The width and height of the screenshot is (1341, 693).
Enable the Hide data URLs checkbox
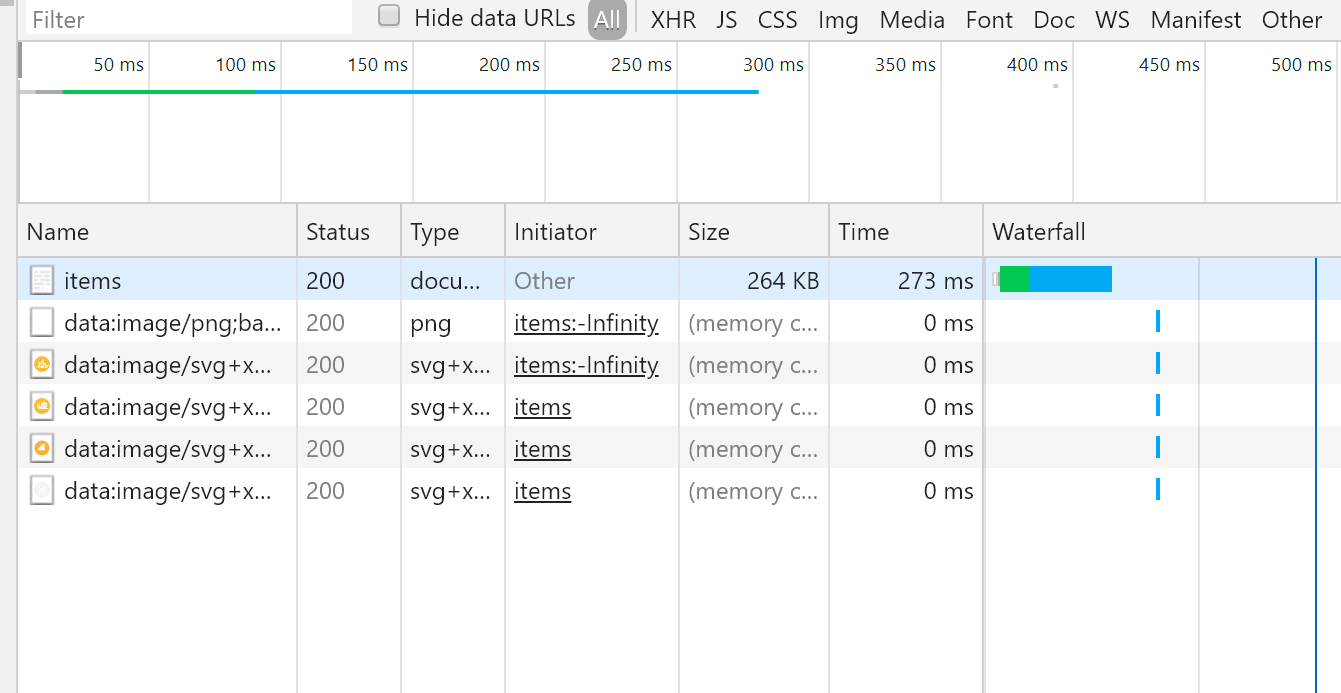click(x=389, y=16)
